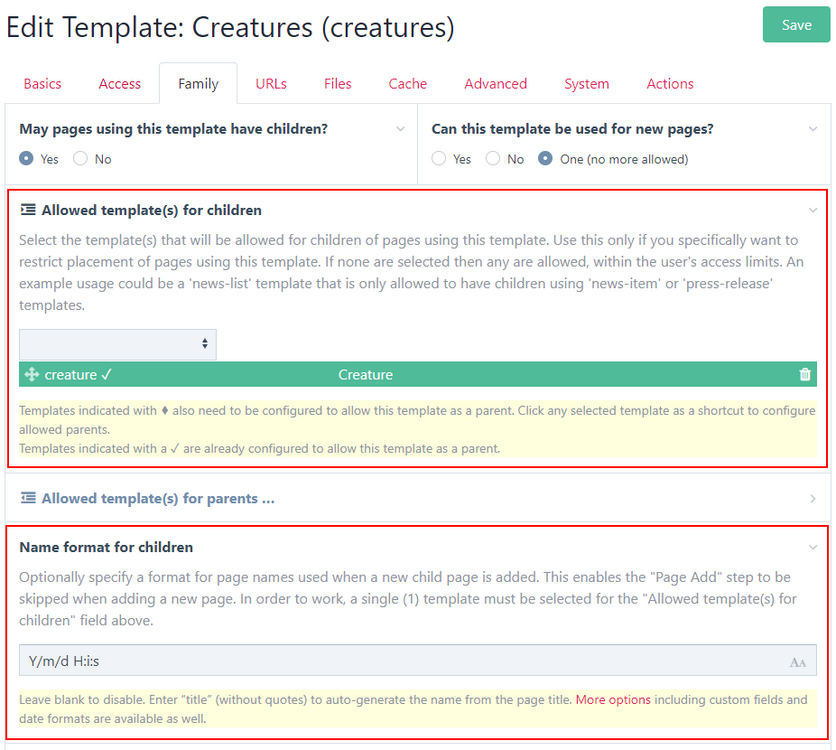Image resolution: width=836 pixels, height=750 pixels.
Task: Switch to the Basics tab
Action: click(42, 84)
